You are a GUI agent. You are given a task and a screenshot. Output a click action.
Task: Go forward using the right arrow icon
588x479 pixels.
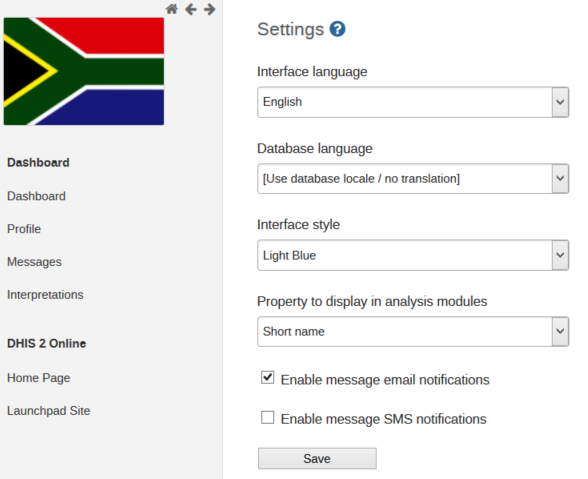(x=210, y=9)
